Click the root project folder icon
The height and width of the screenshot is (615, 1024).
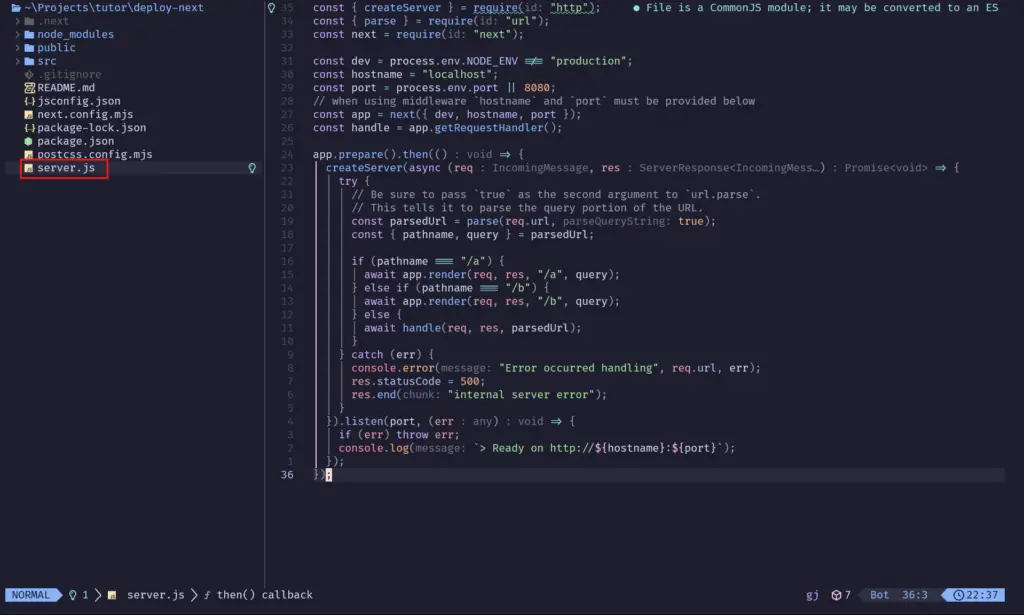click(x=14, y=7)
